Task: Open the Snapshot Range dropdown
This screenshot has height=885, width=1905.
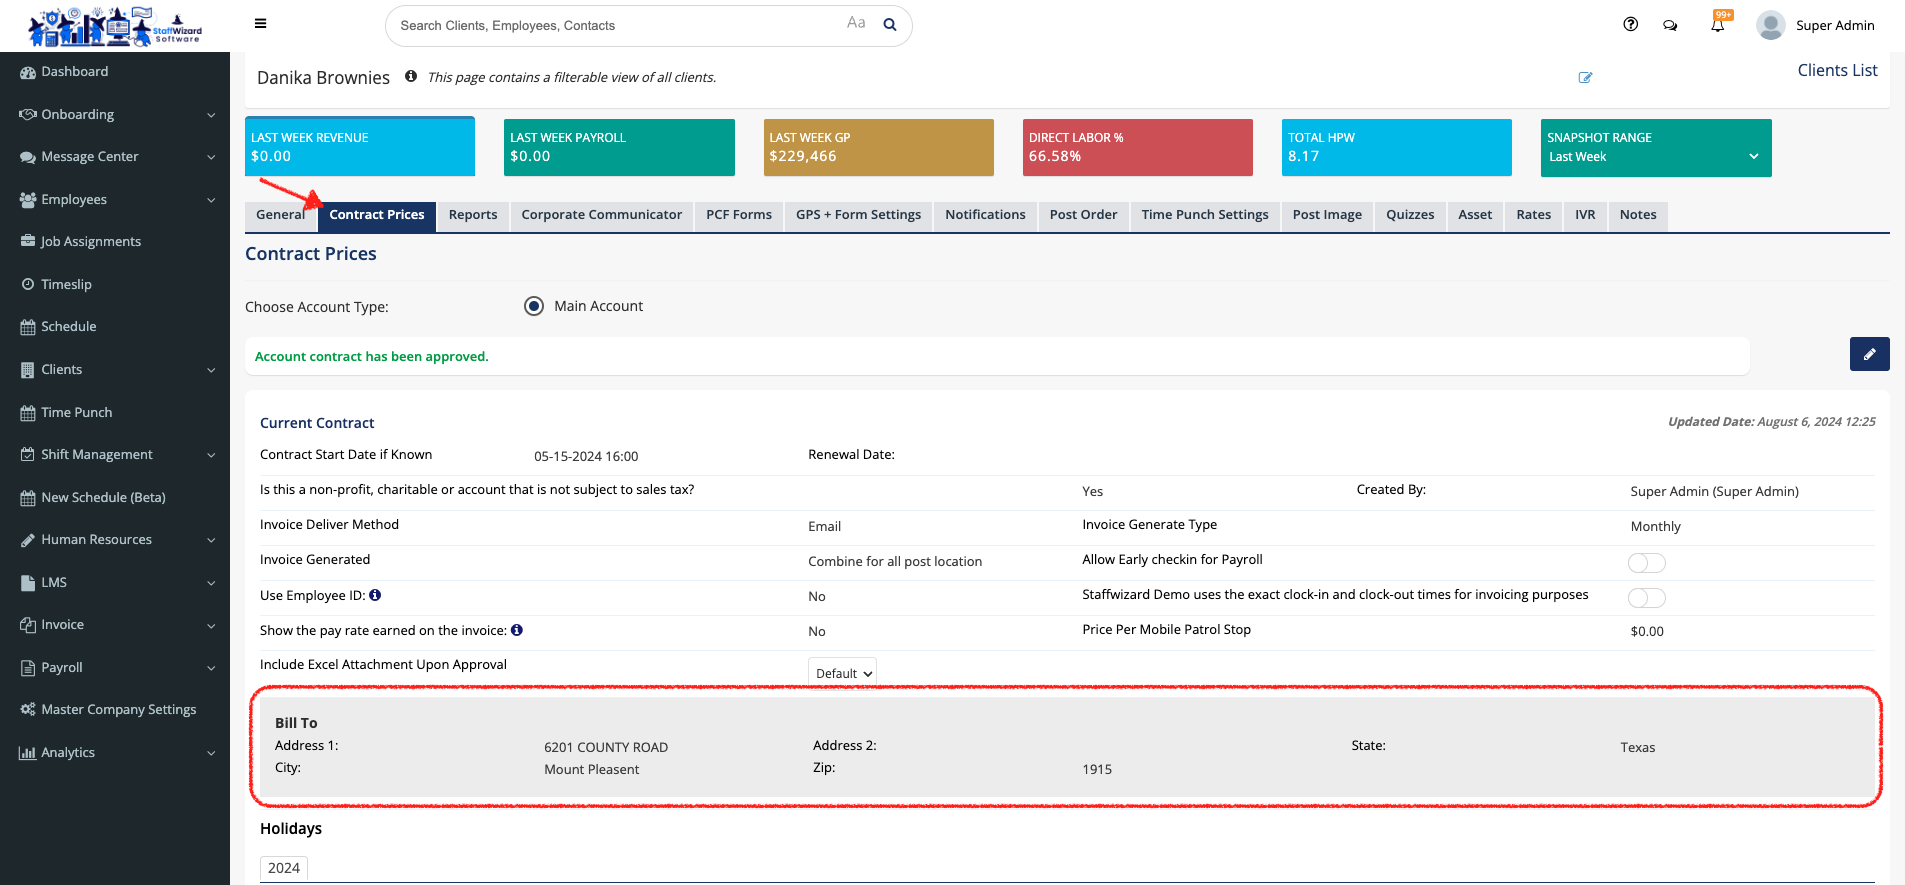Action: (1655, 157)
